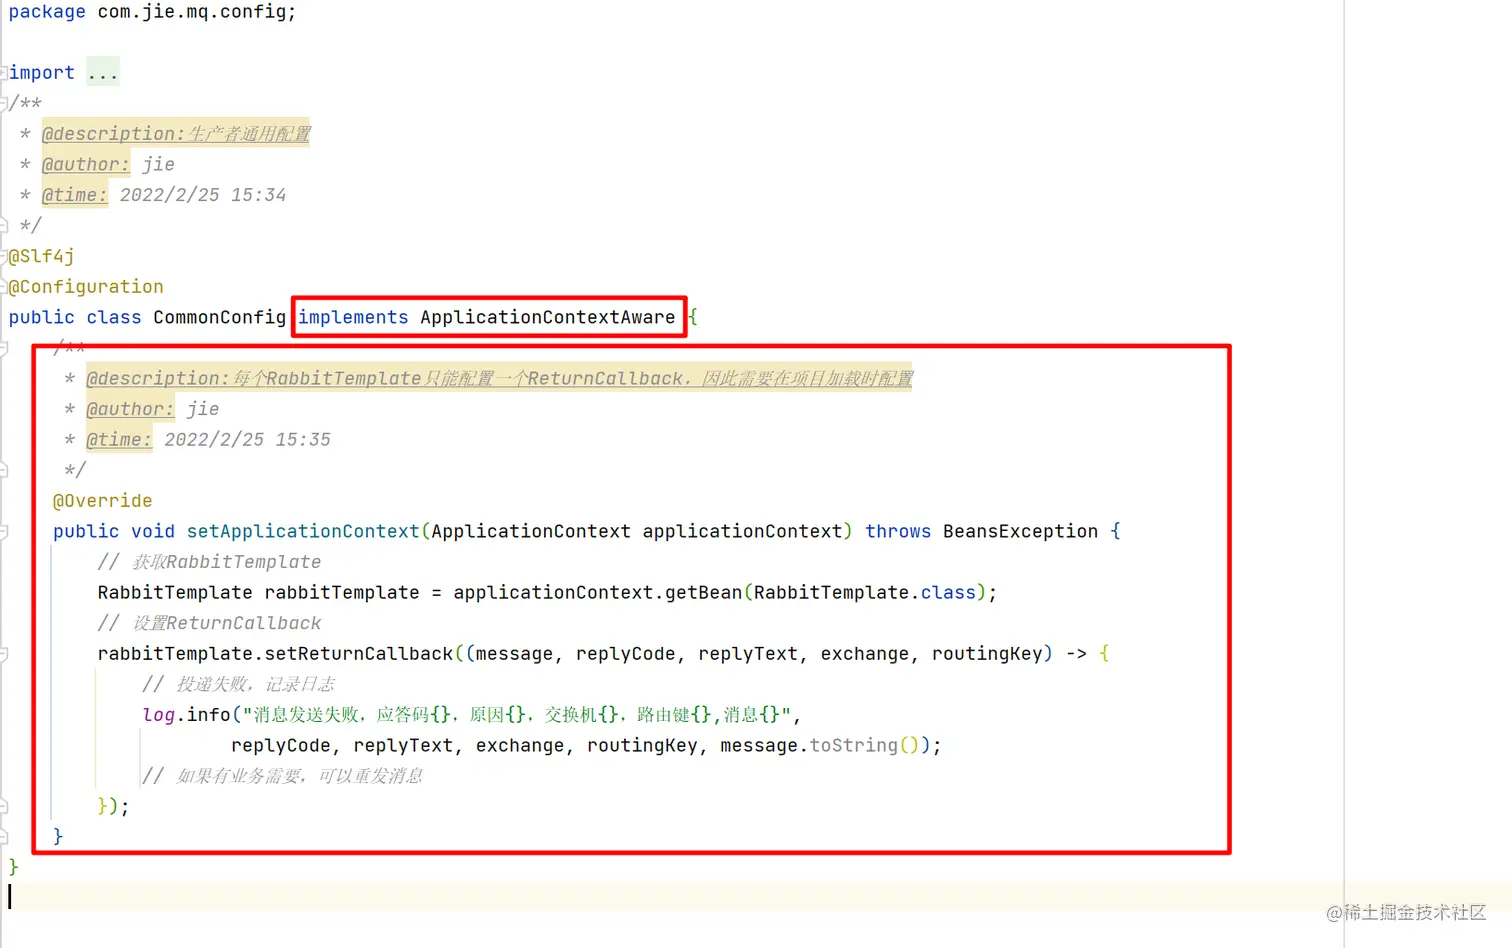1512x948 pixels.
Task: Click the applicationContext parameter name in method signature
Action: click(742, 532)
